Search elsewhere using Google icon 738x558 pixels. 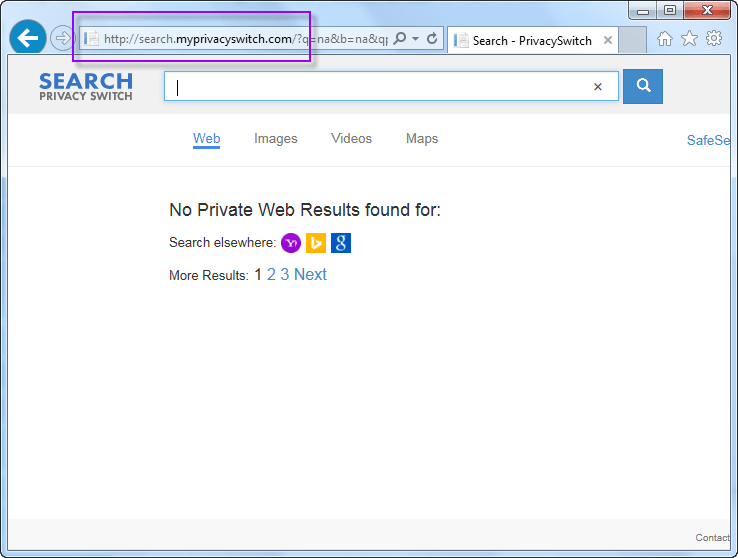pyautogui.click(x=341, y=243)
